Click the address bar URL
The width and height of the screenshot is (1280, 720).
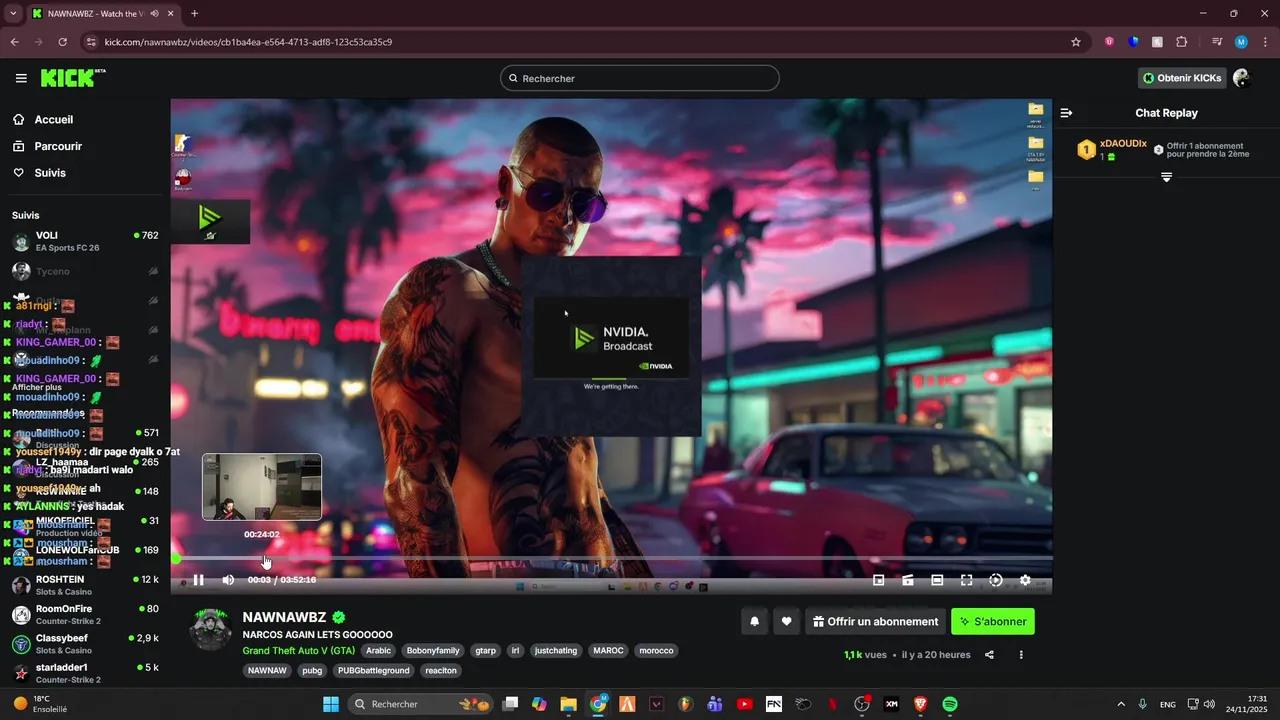point(248,42)
